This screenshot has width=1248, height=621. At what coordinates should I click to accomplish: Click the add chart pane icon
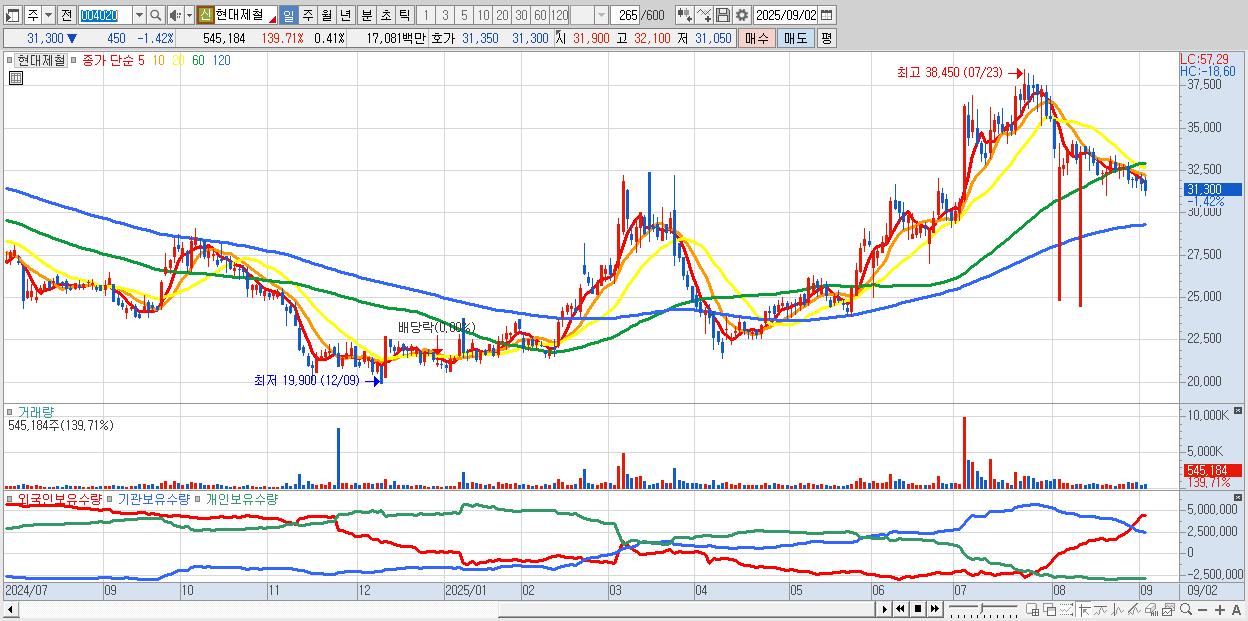(1032, 610)
